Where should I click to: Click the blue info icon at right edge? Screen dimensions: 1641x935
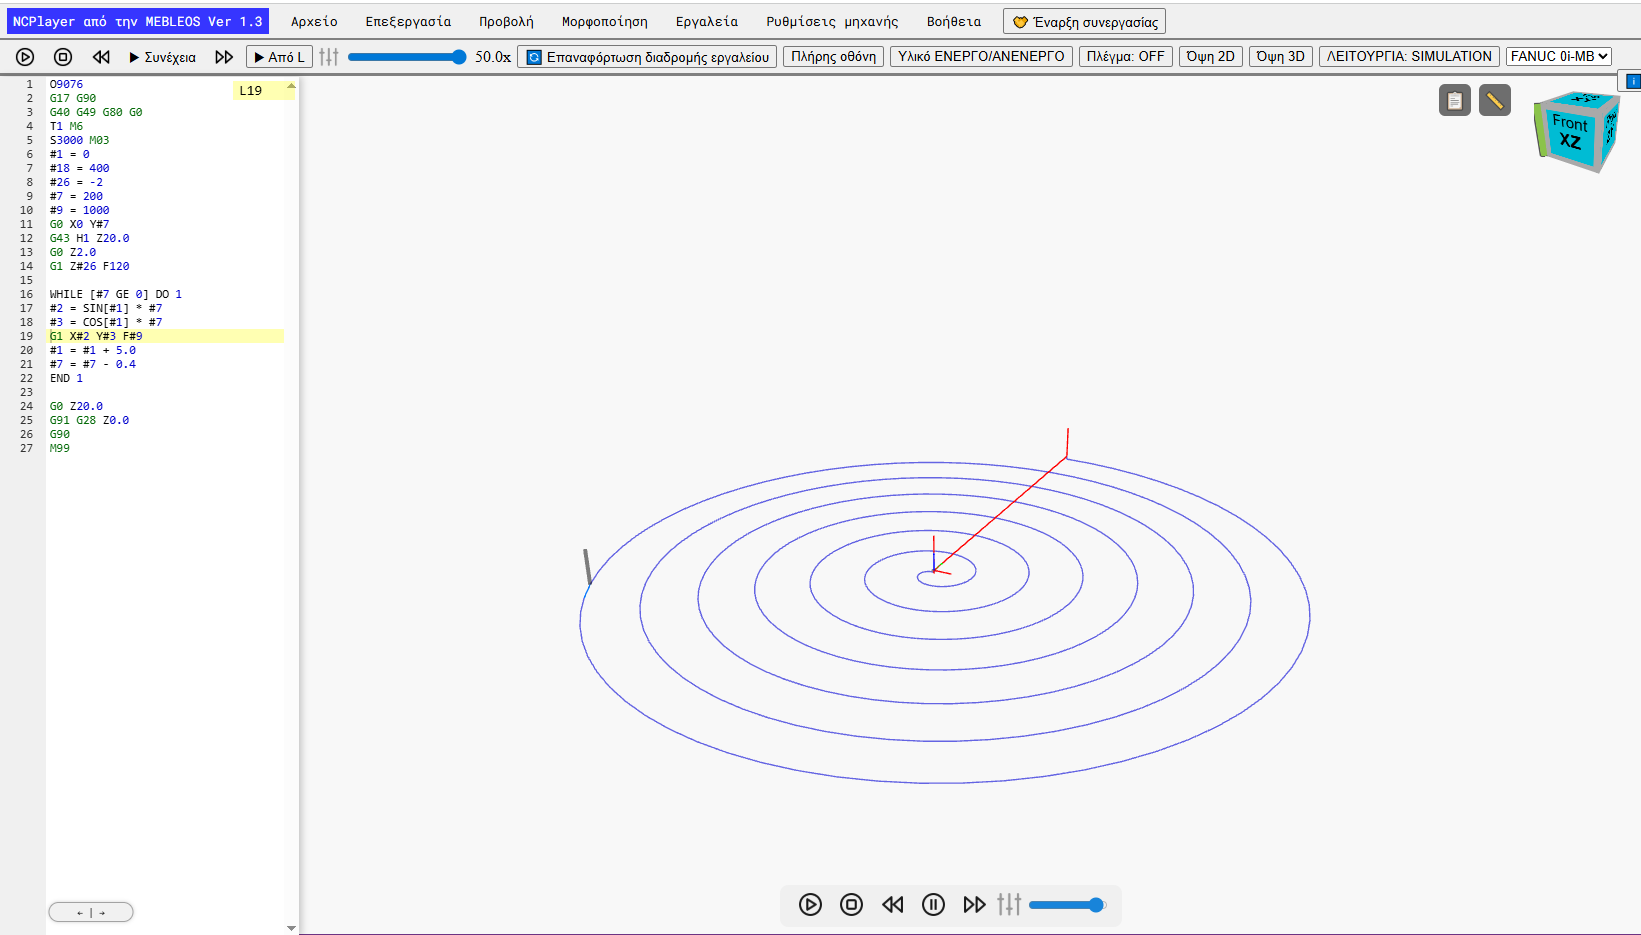tap(1633, 81)
